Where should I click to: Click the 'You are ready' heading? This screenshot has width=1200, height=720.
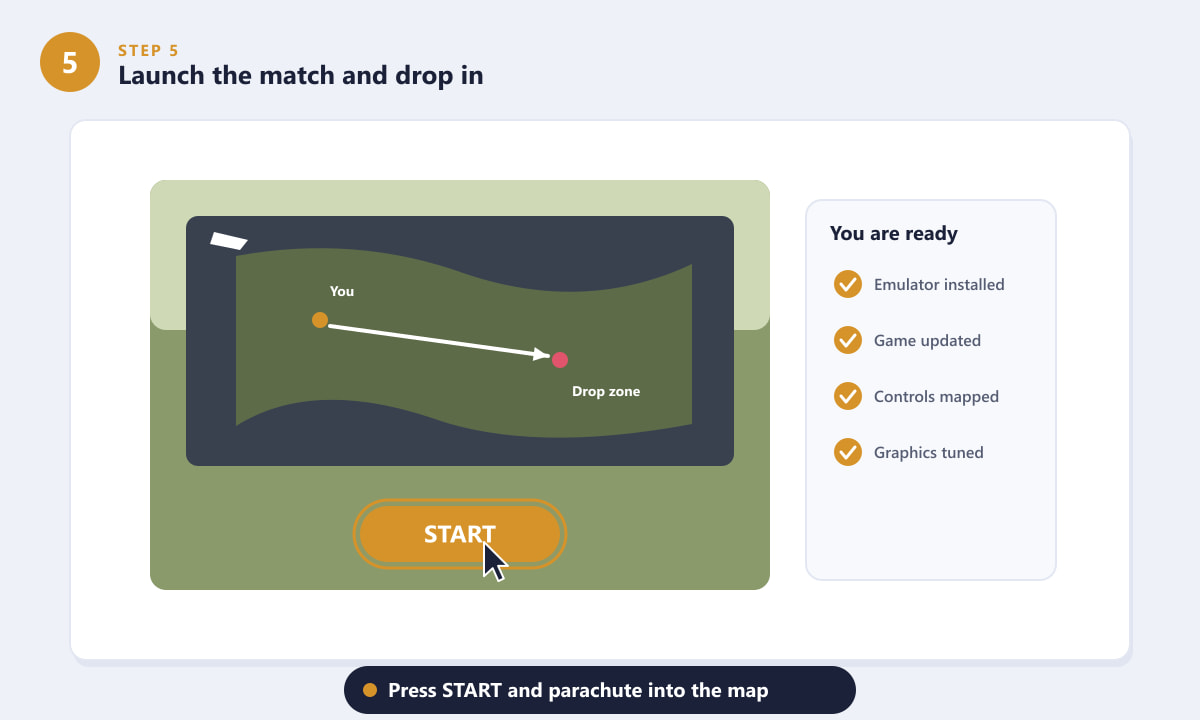(894, 234)
